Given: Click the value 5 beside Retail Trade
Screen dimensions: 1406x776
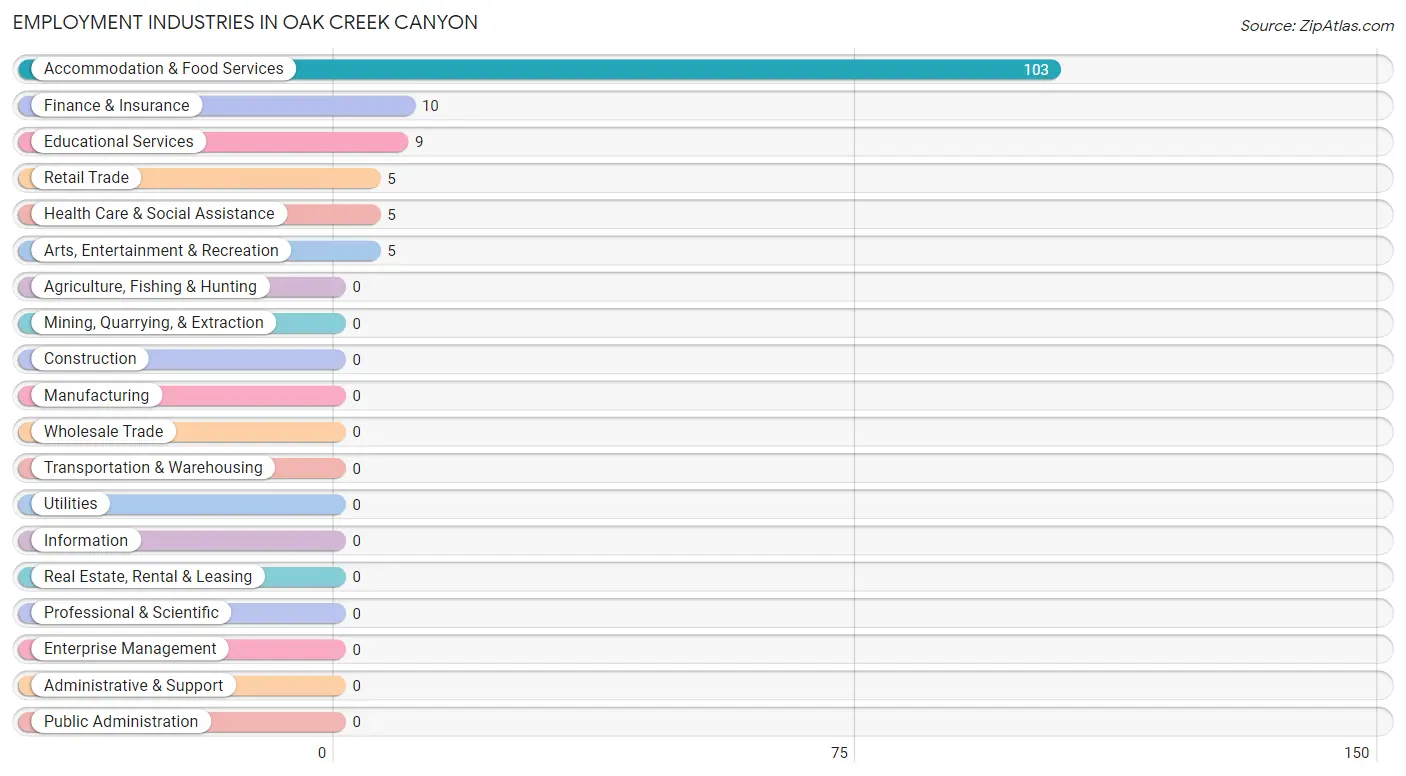Looking at the screenshot, I should tap(392, 179).
